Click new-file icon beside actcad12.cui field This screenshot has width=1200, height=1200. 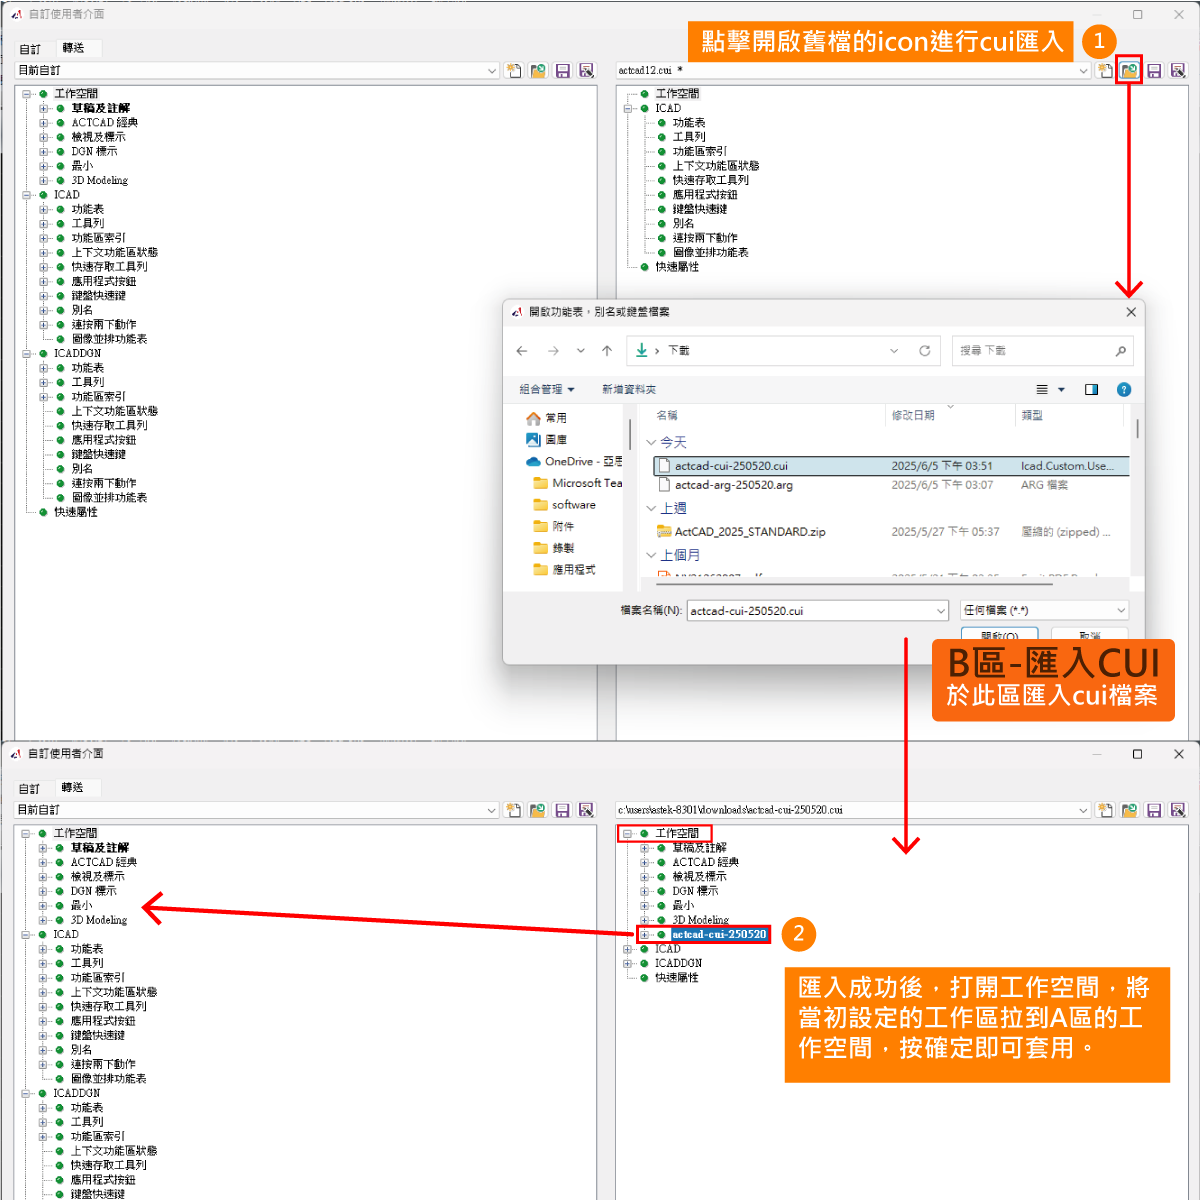[x=1105, y=70]
